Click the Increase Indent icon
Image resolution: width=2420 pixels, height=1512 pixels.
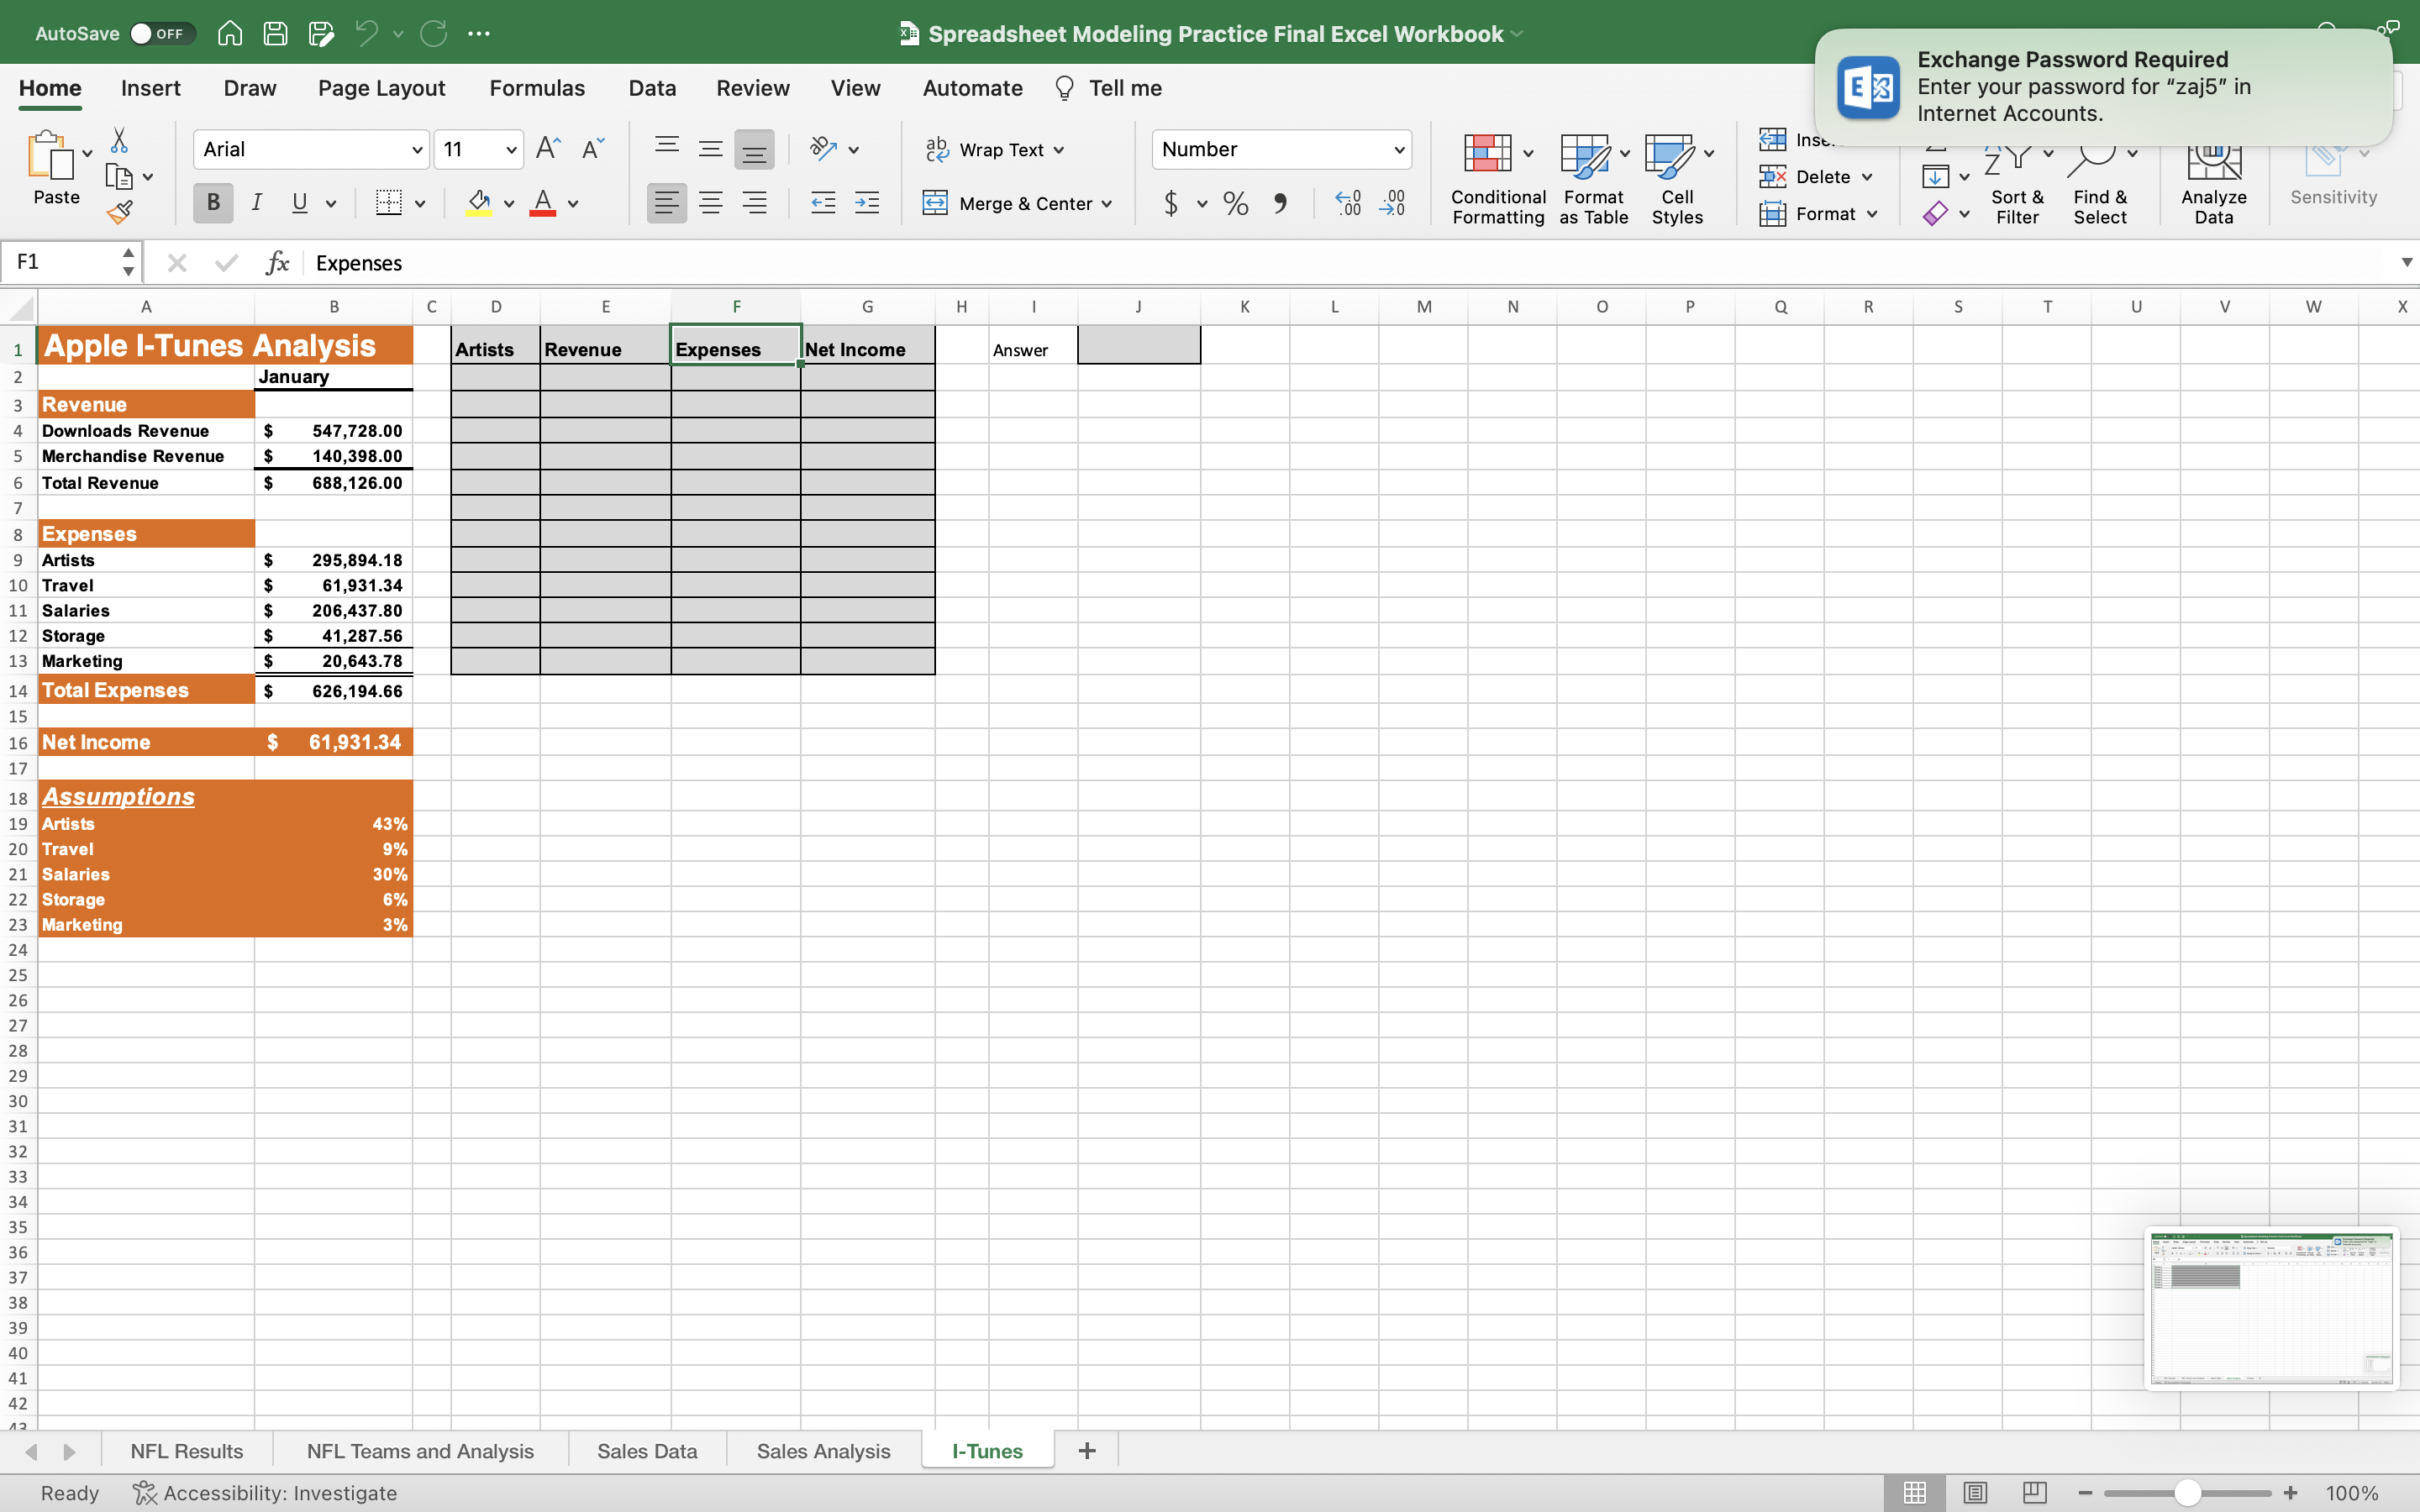click(x=867, y=204)
